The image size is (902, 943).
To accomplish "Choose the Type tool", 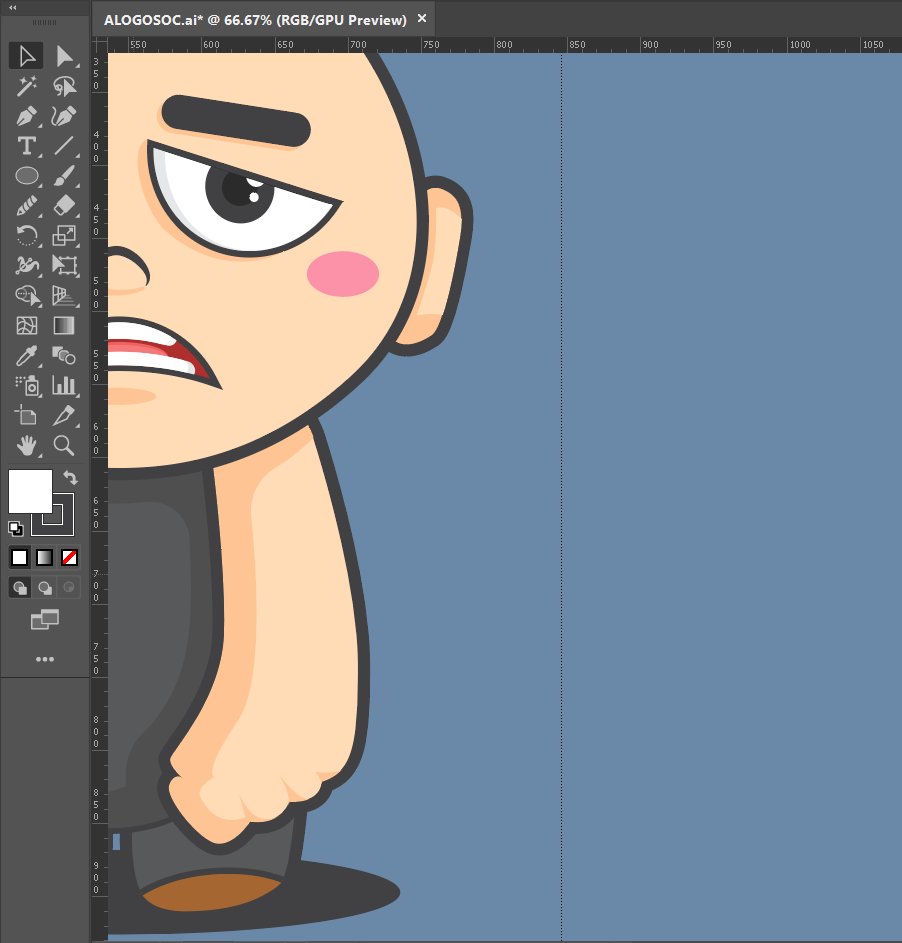I will coord(27,146).
